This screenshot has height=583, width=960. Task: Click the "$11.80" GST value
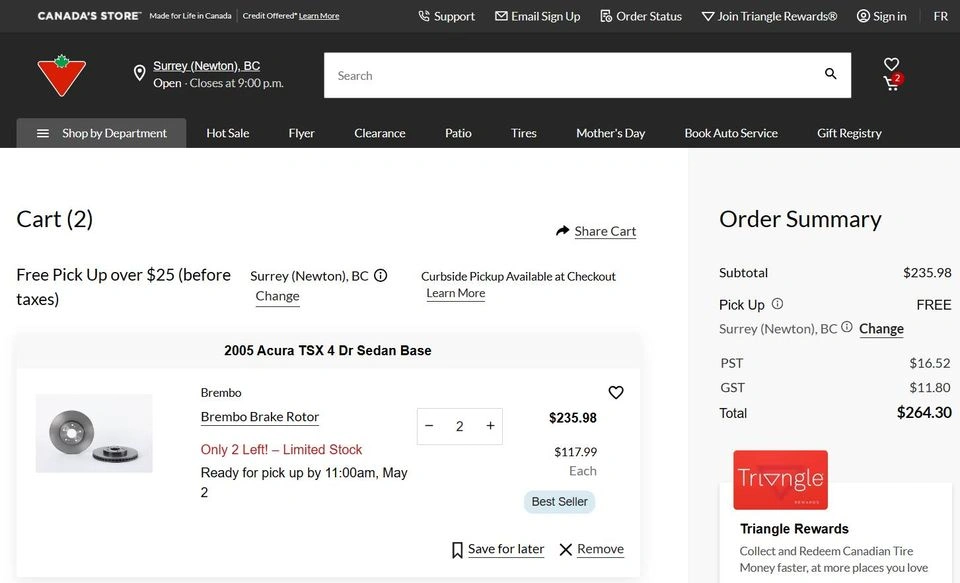[929, 388]
